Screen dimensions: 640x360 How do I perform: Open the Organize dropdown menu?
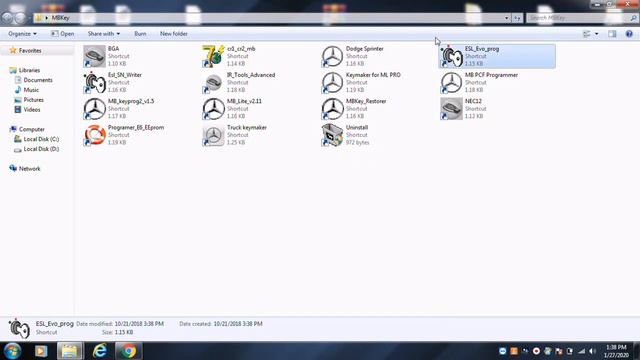22,34
